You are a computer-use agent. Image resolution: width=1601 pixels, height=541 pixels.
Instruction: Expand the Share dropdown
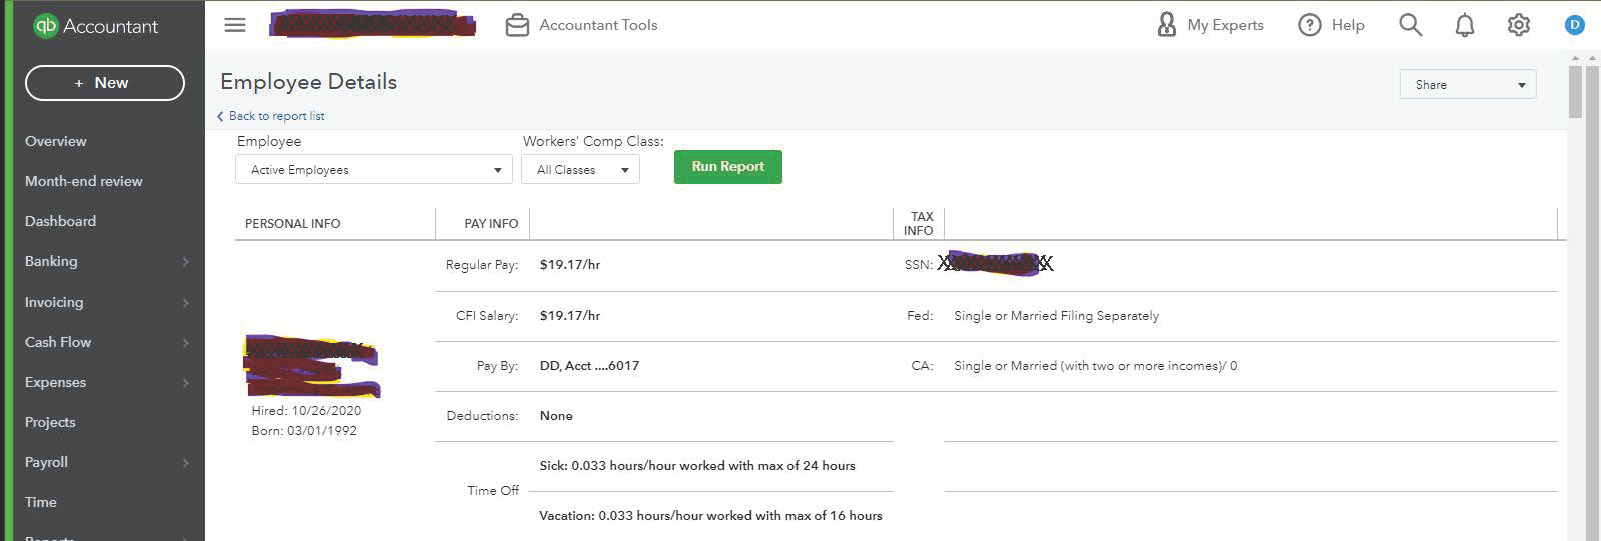(1467, 85)
